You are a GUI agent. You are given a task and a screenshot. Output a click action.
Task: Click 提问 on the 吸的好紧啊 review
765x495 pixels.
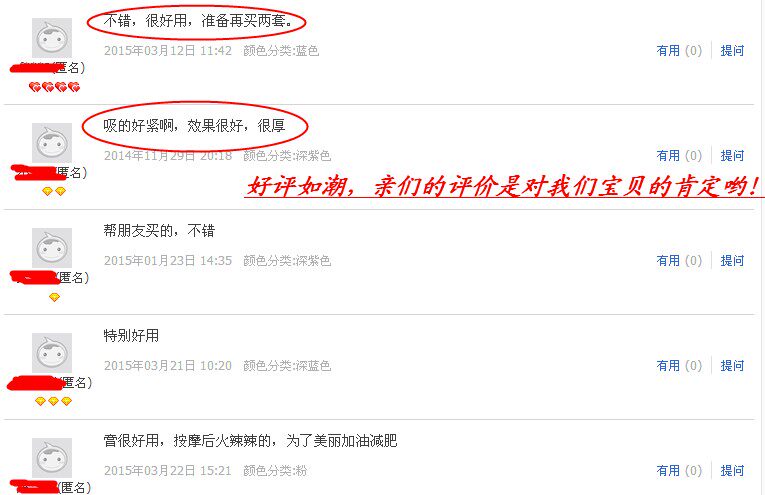732,156
